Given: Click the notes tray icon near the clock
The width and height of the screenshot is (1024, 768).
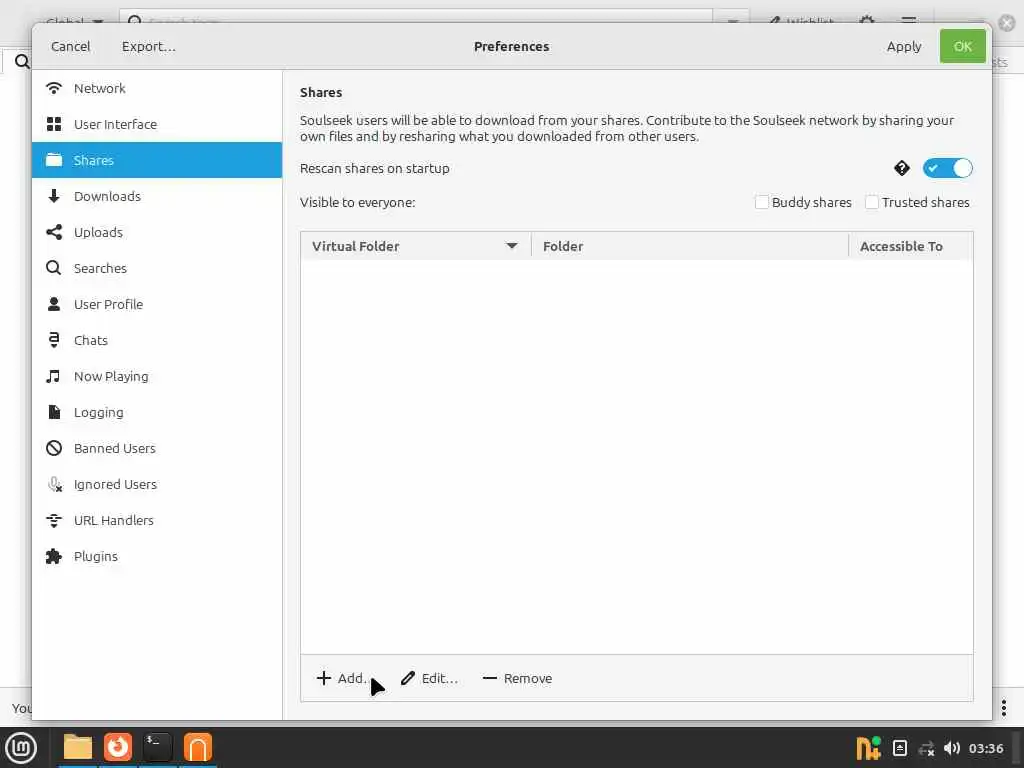Looking at the screenshot, I should coord(899,748).
